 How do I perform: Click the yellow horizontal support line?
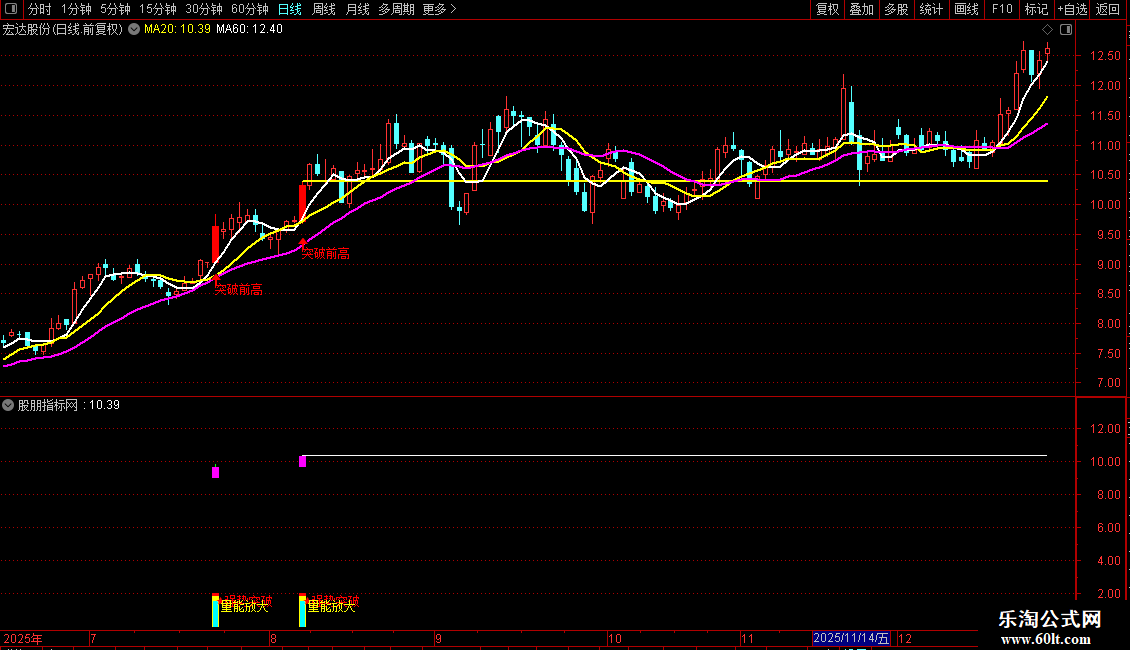tap(675, 181)
